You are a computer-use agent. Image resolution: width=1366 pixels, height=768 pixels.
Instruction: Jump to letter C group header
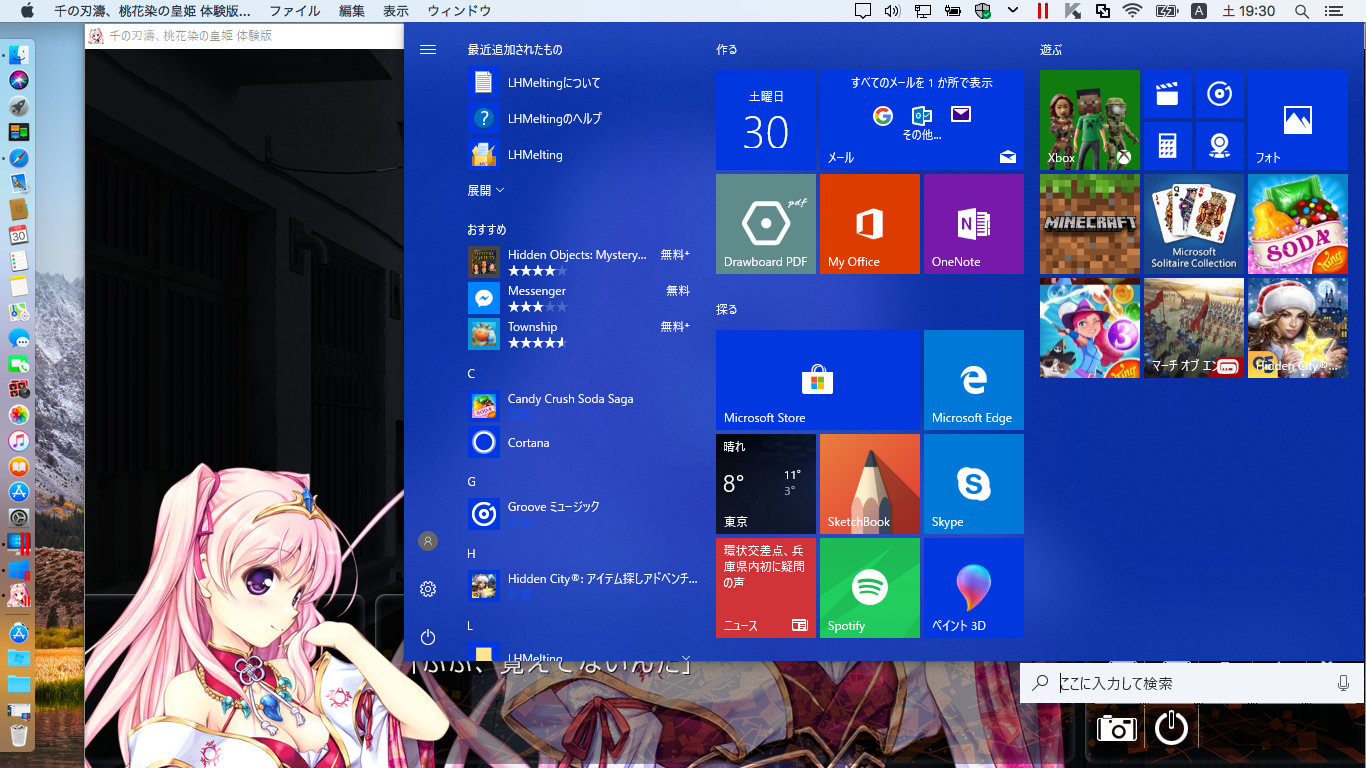click(471, 374)
